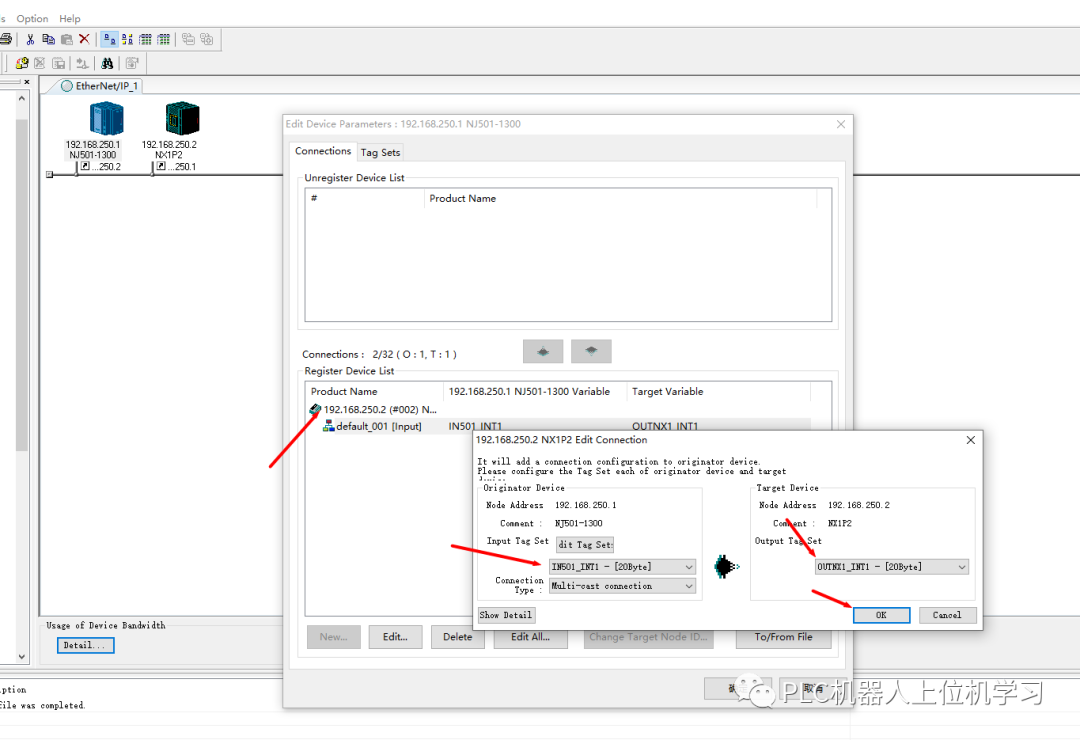Click the Print toolbar icon

tap(6, 39)
